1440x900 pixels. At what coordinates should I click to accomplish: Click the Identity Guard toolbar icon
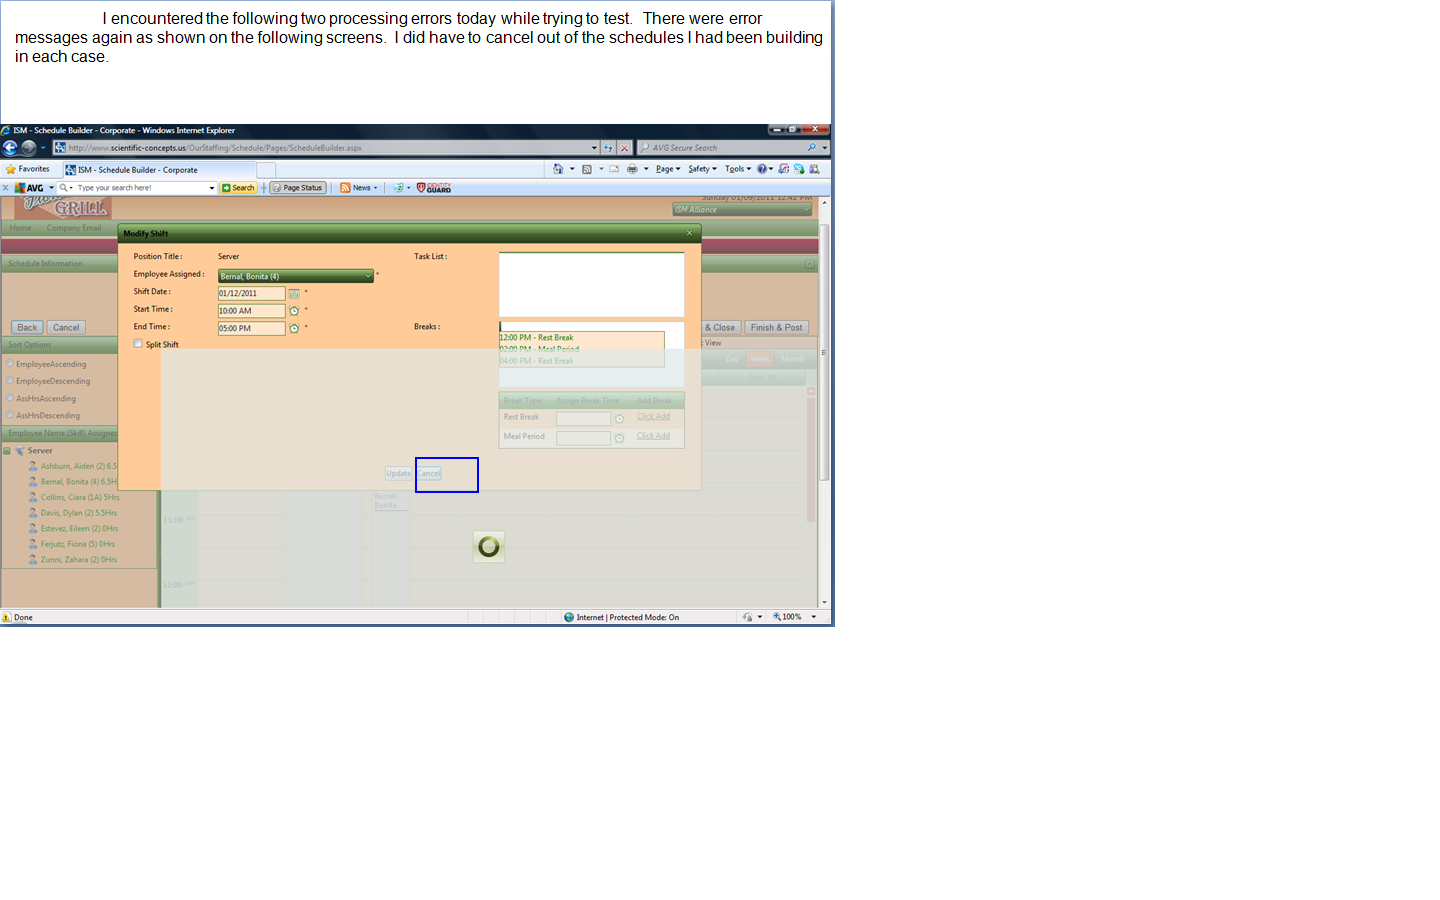coord(434,188)
